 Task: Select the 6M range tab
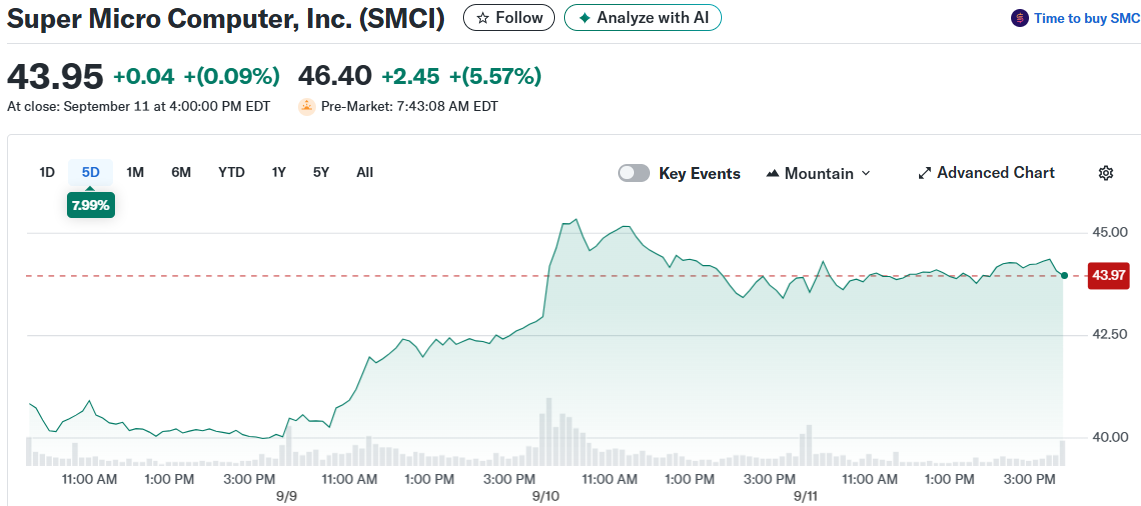[181, 173]
